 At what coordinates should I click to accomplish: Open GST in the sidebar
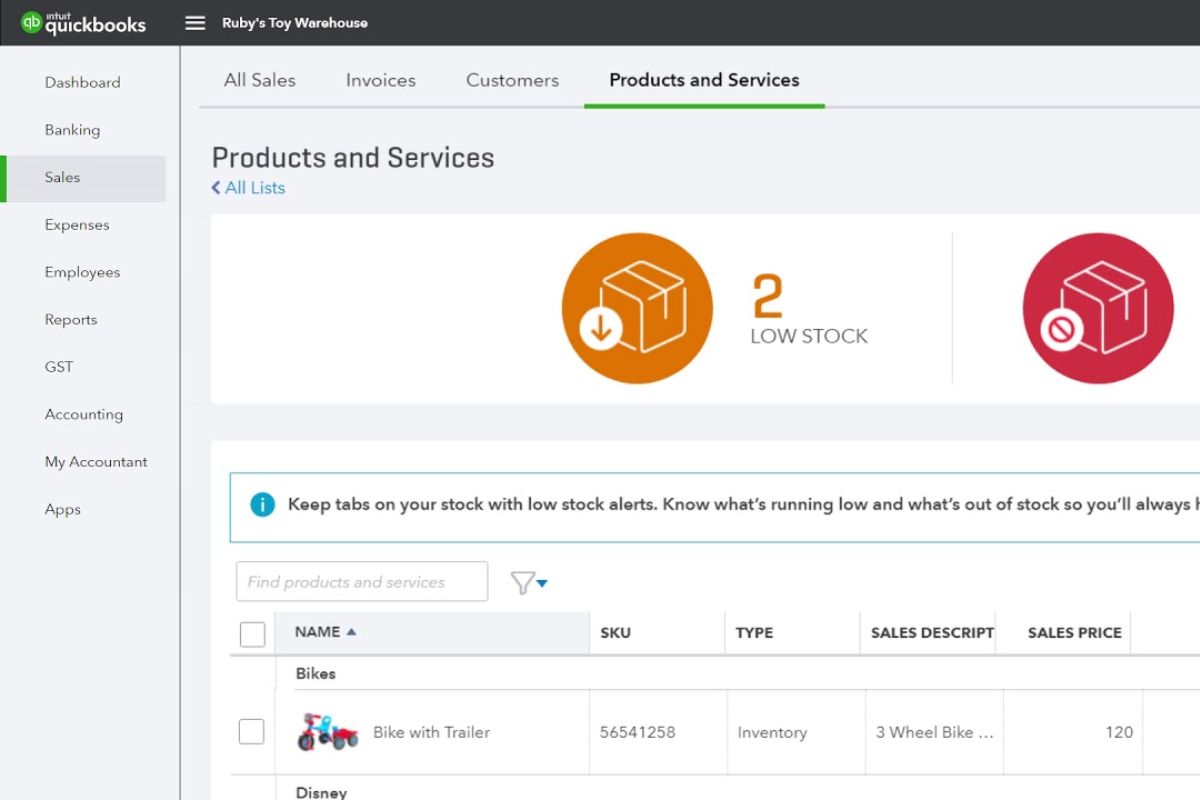tap(59, 367)
